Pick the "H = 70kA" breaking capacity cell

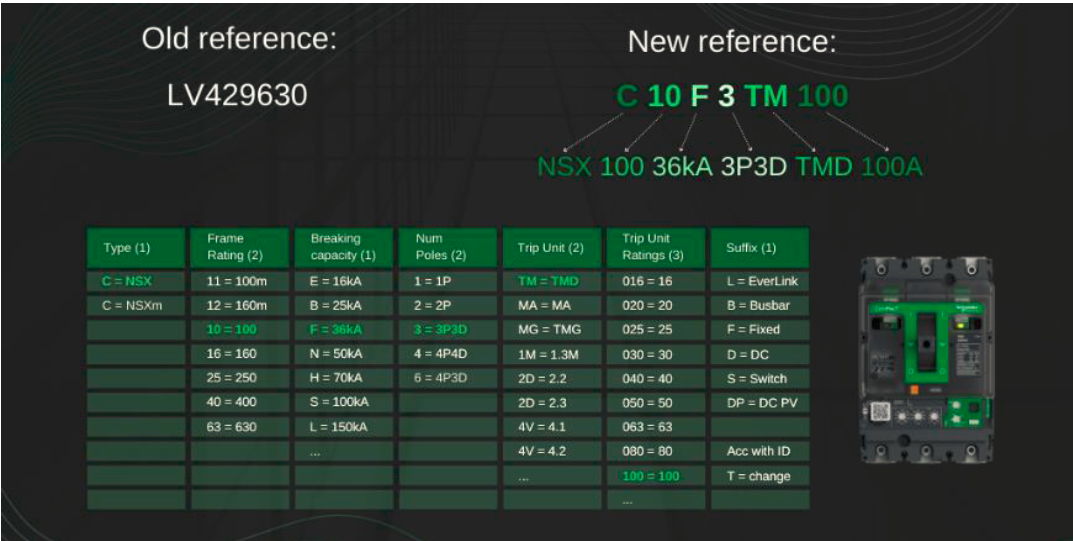pyautogui.click(x=344, y=378)
